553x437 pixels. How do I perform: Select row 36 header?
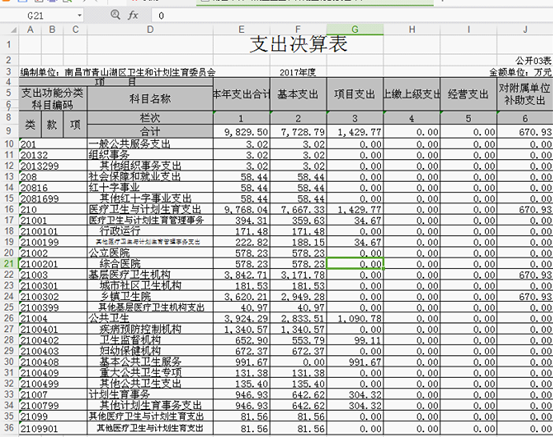9,428
